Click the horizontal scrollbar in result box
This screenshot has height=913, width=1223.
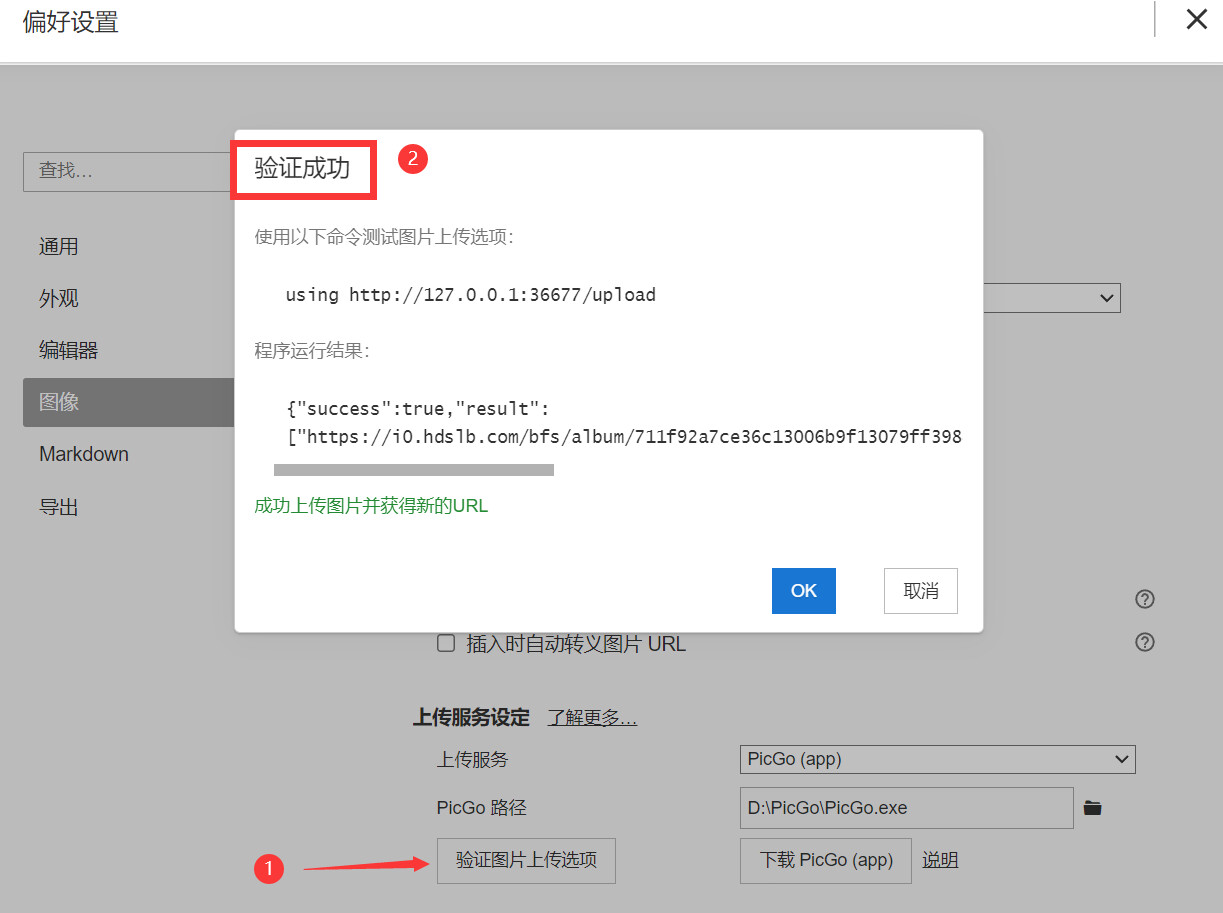414,469
